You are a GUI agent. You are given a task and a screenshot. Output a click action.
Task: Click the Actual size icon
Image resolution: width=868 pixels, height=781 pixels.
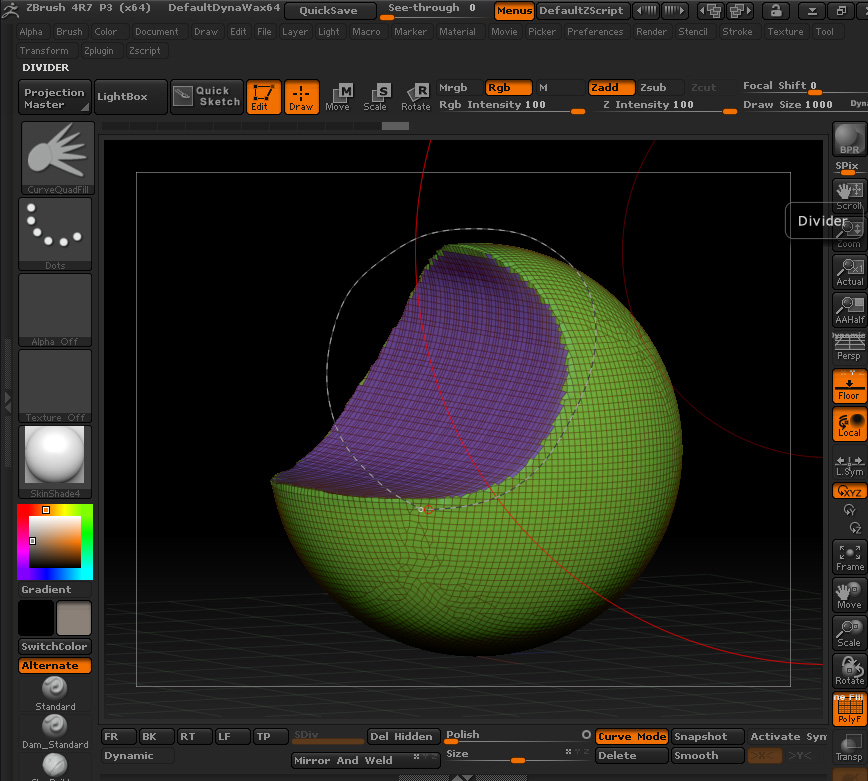tap(849, 272)
